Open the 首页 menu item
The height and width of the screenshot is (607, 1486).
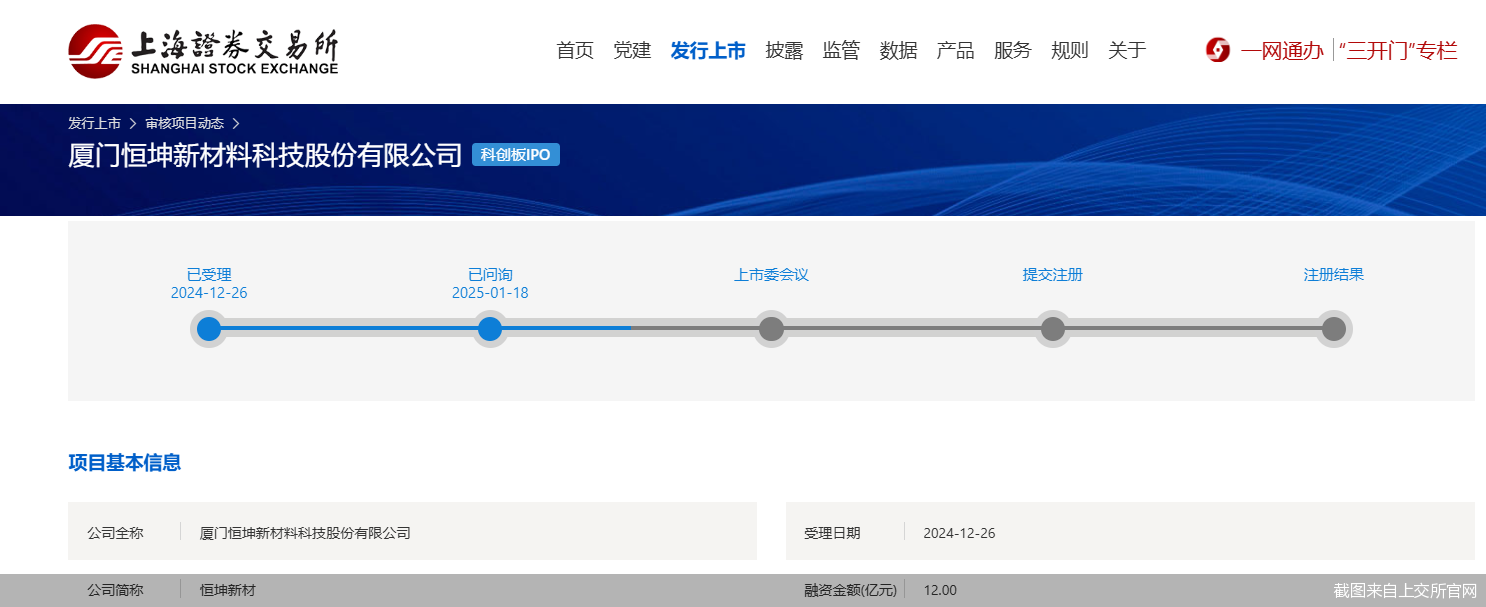574,50
